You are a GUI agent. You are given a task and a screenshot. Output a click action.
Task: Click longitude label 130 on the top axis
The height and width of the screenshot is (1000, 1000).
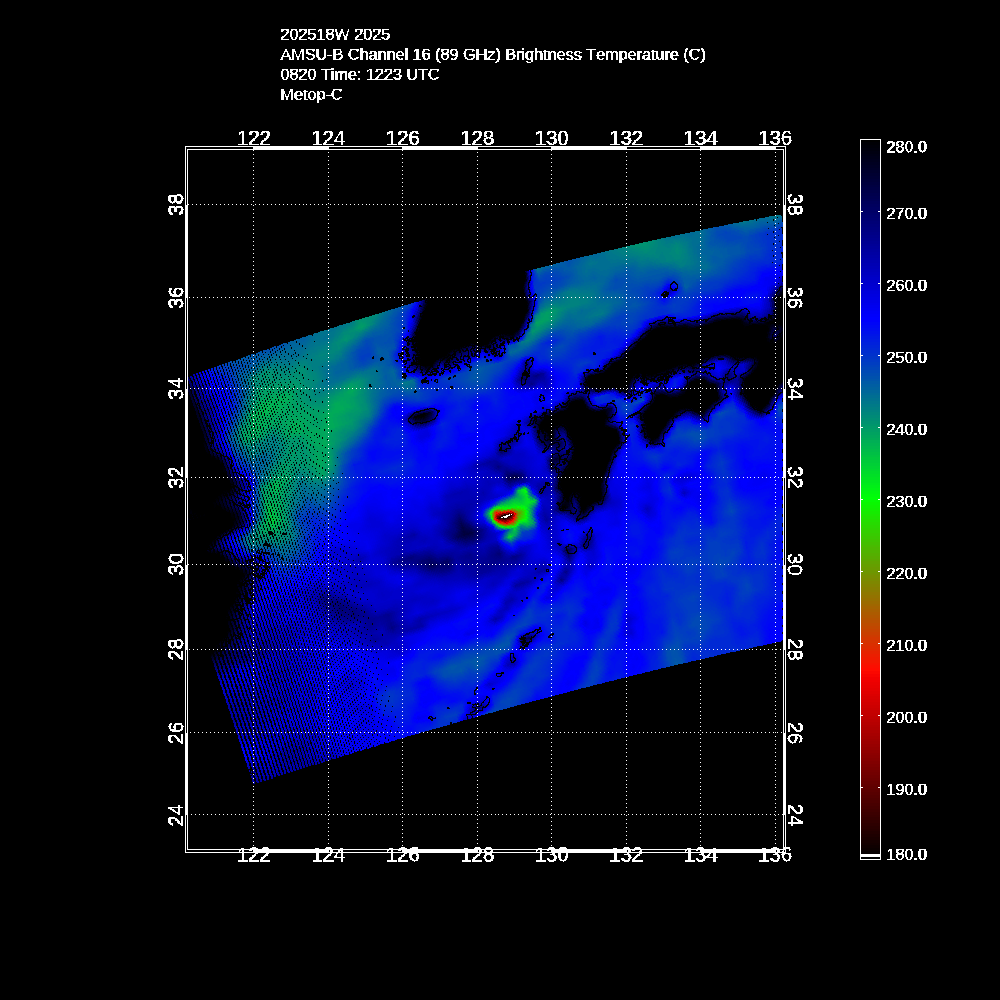(551, 138)
